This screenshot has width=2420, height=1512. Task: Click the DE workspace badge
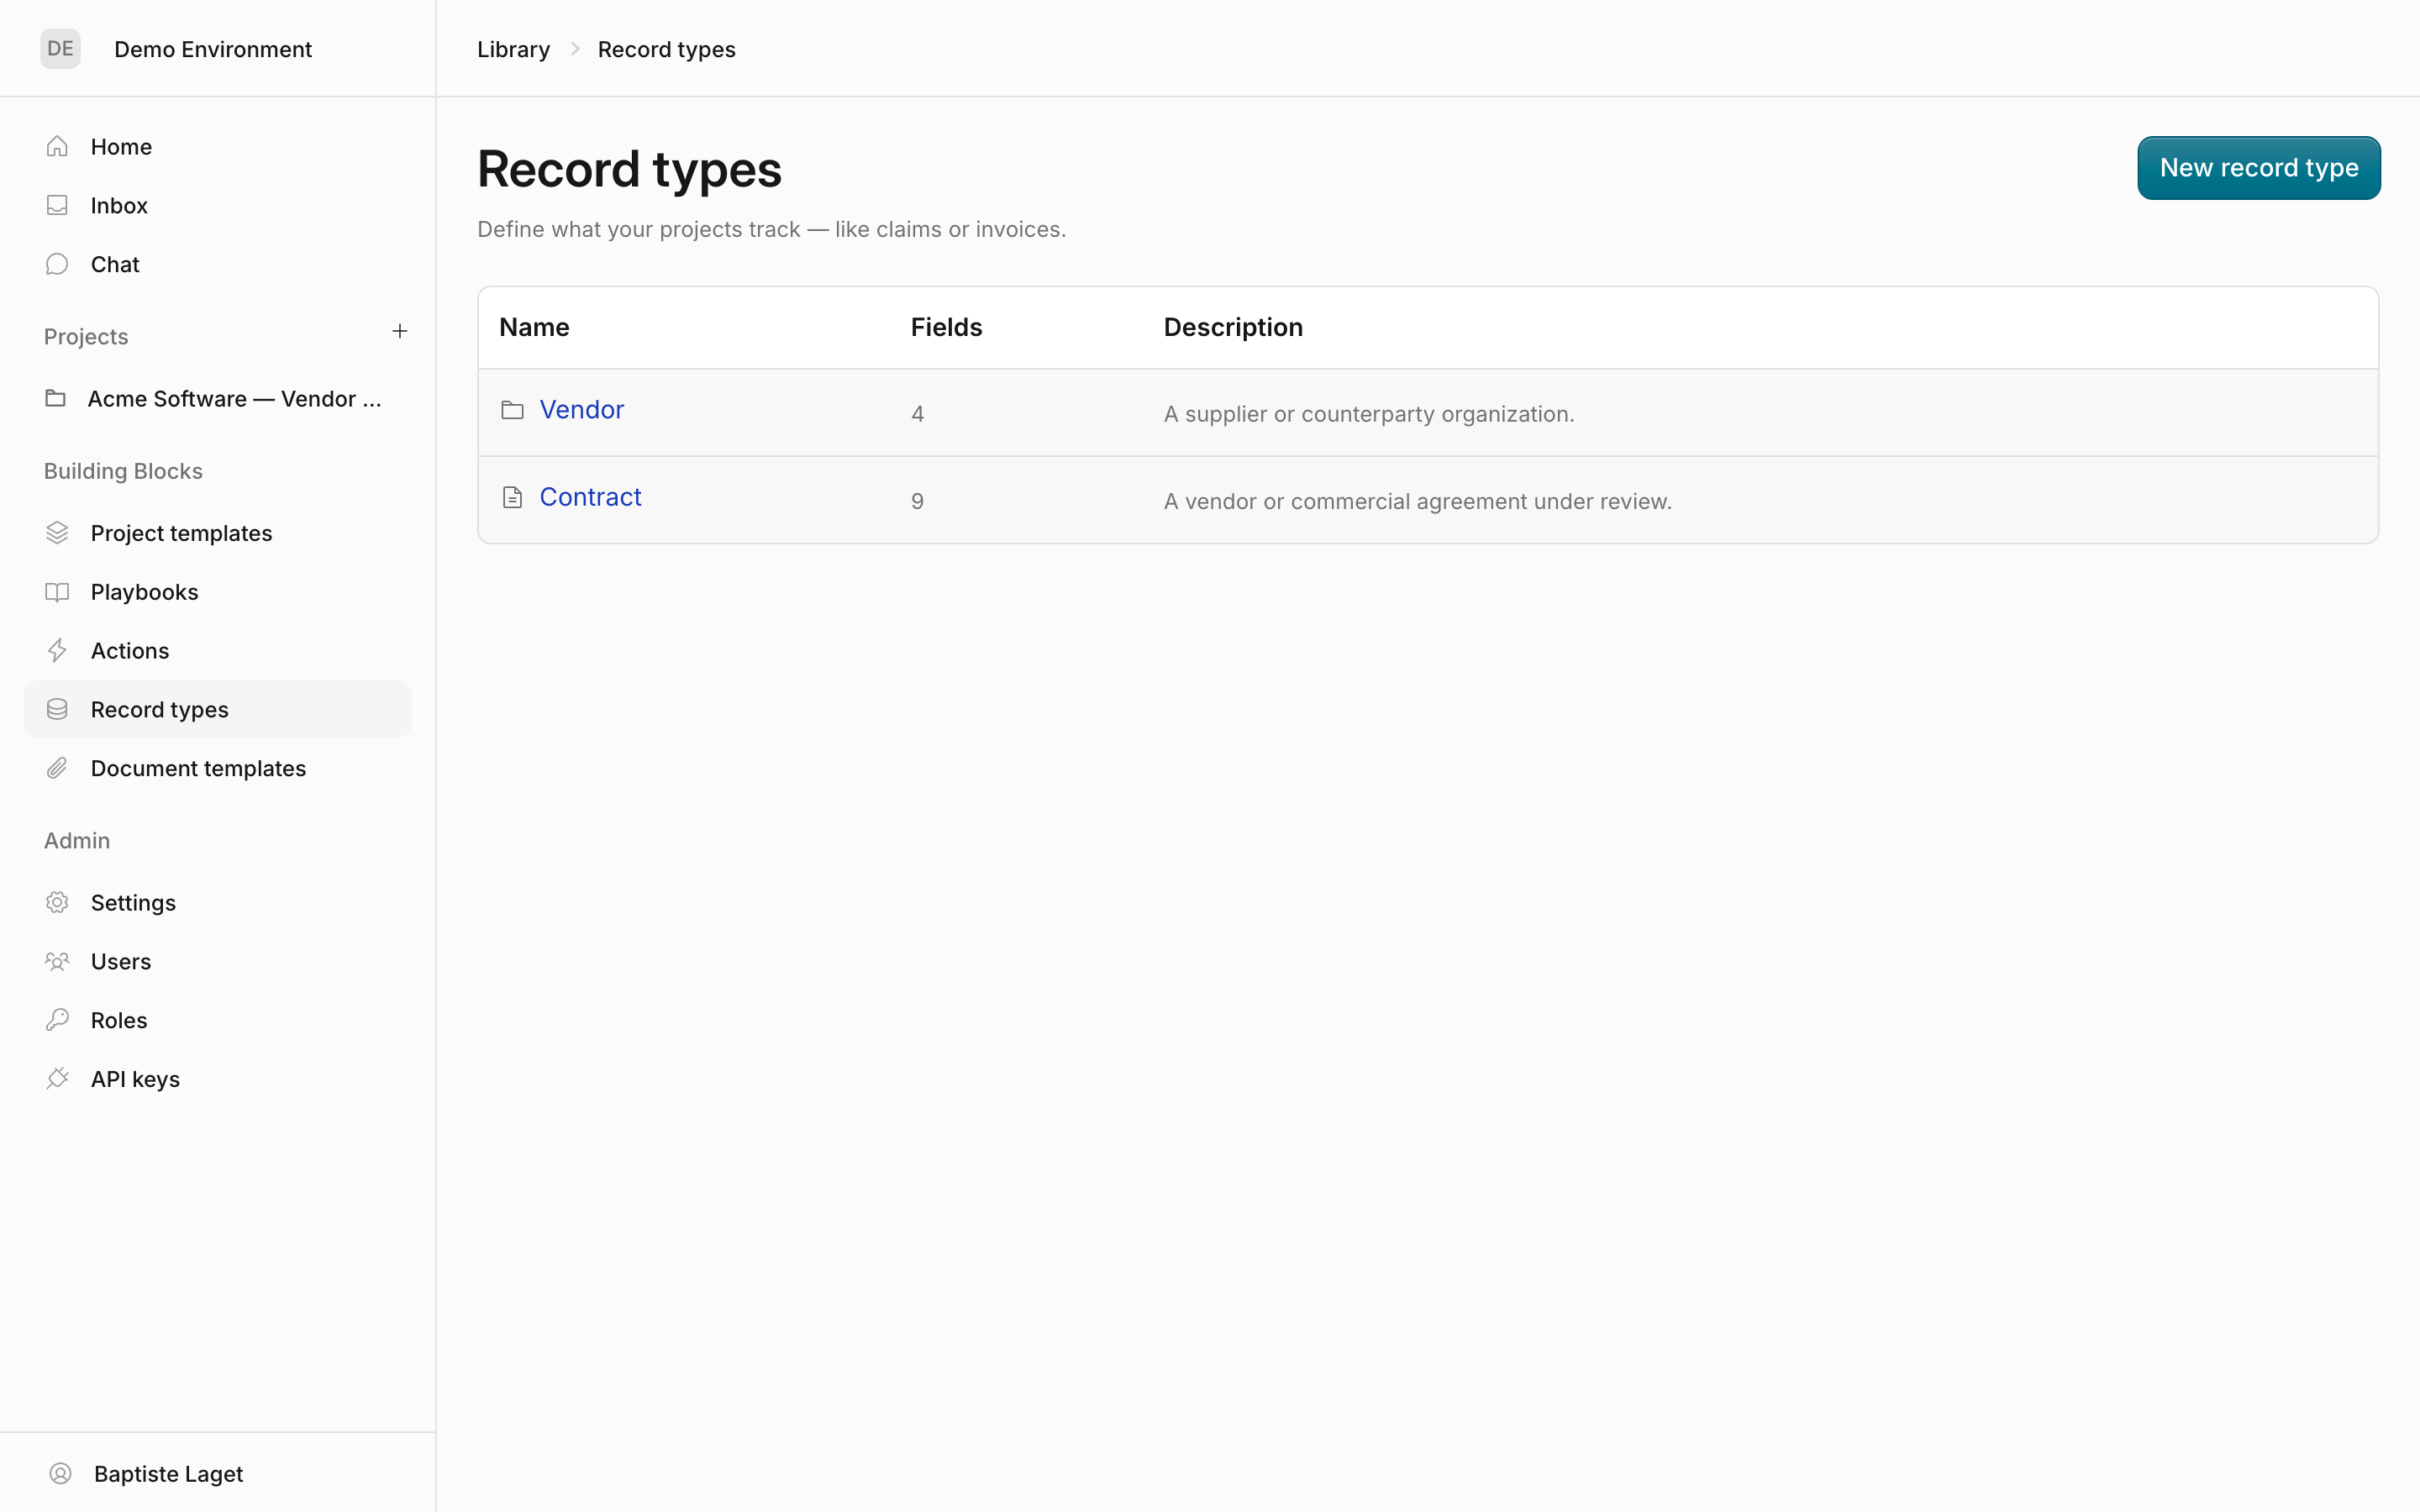tap(60, 48)
